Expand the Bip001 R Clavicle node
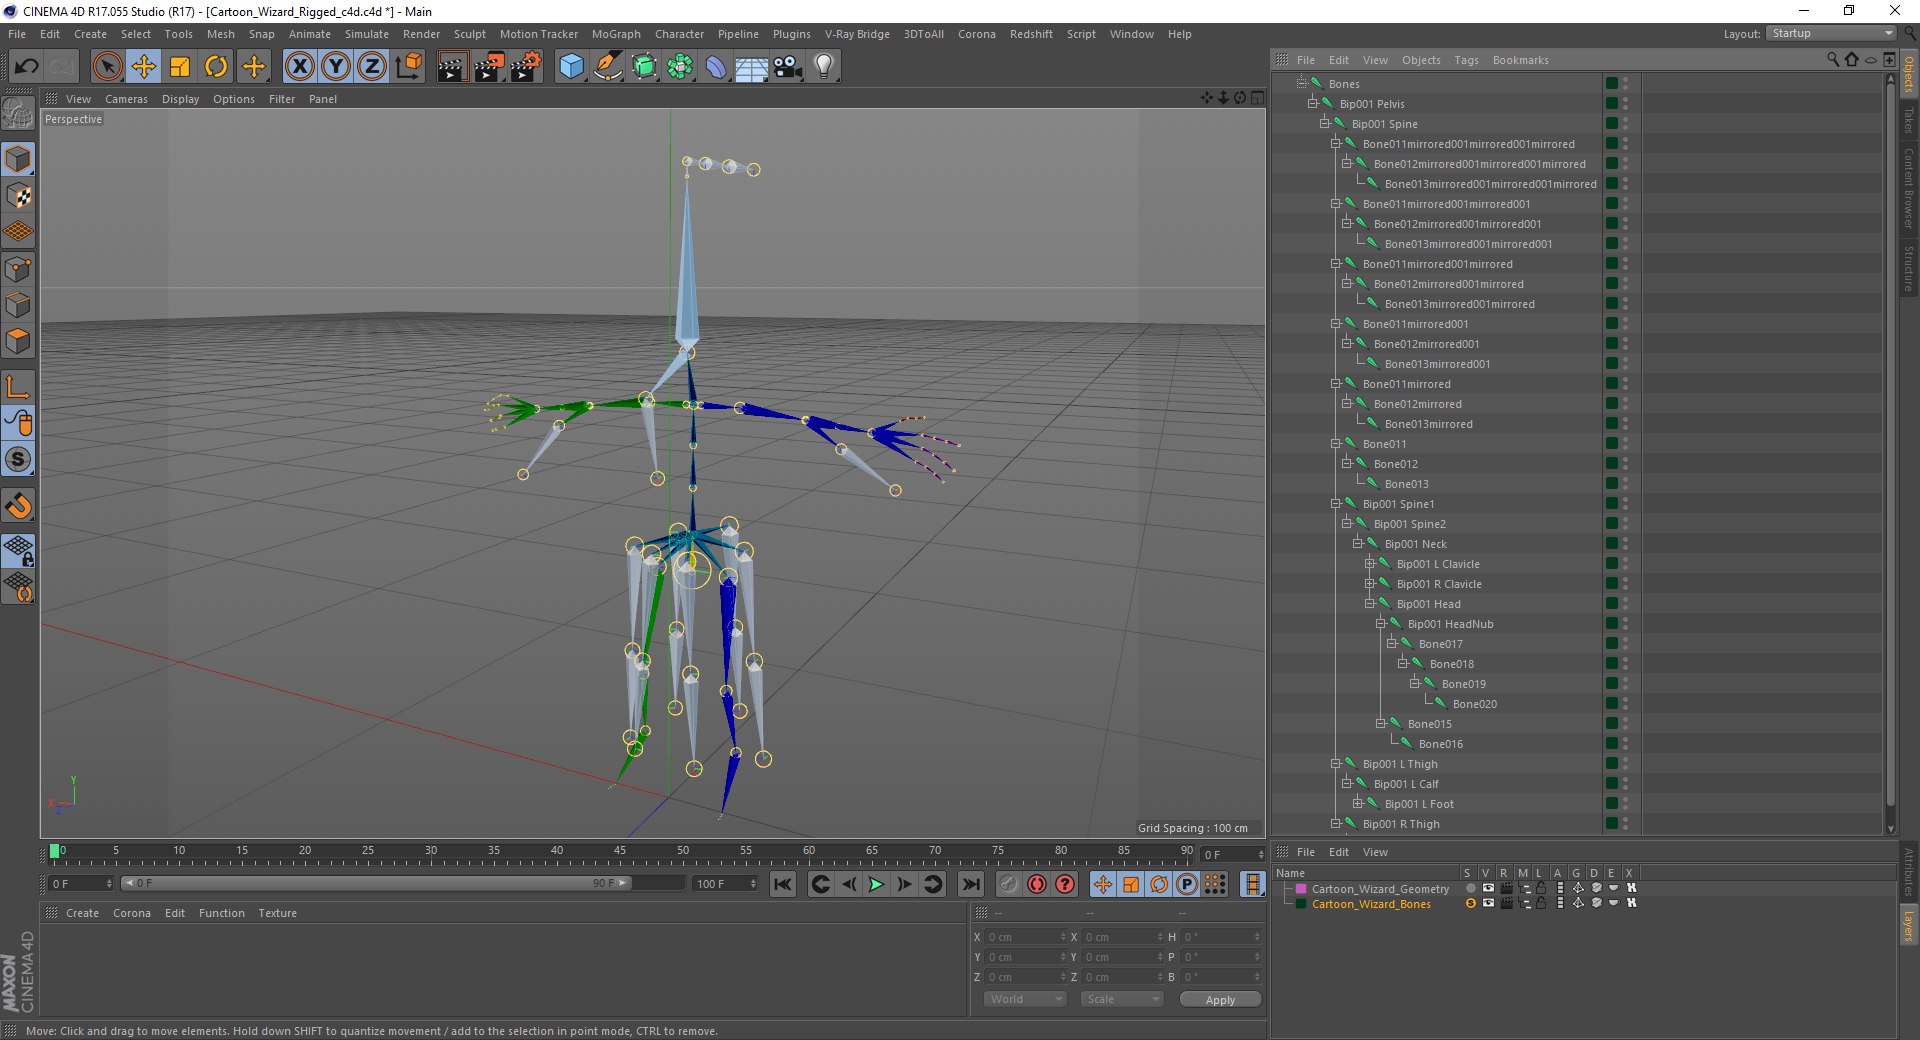 pyautogui.click(x=1369, y=583)
